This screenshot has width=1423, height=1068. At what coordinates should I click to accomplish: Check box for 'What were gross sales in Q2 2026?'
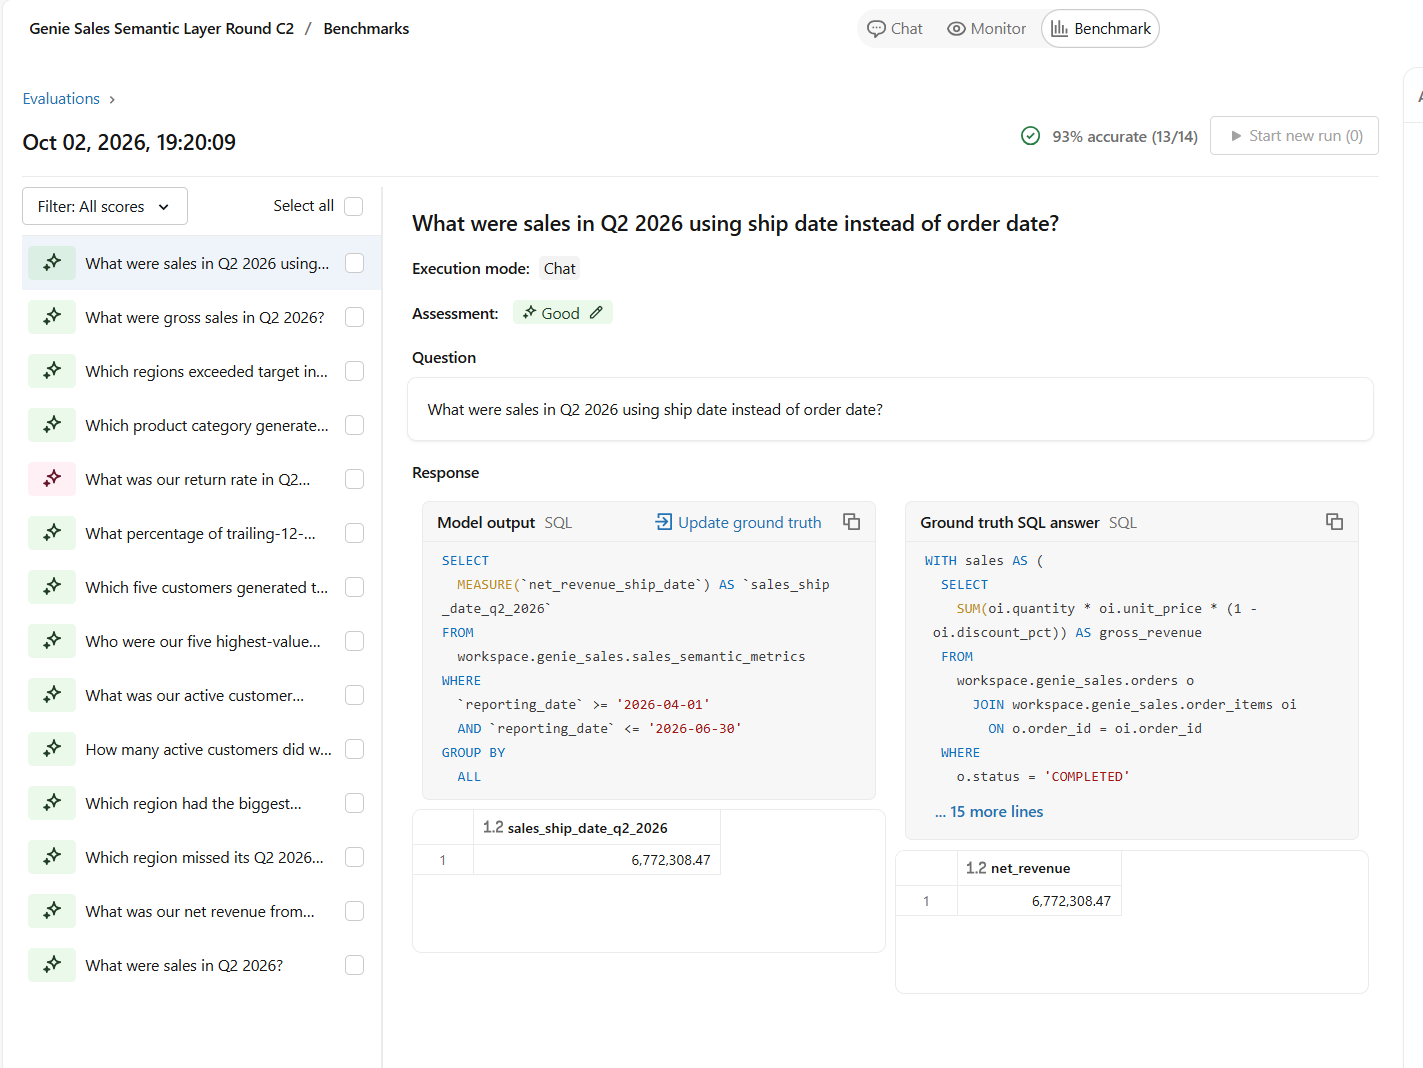(x=354, y=317)
